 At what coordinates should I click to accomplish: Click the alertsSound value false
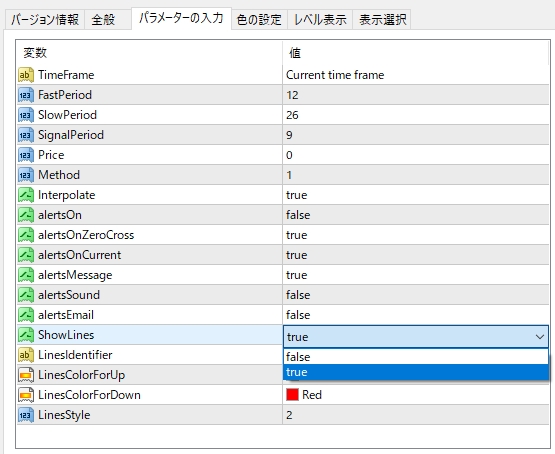(298, 295)
